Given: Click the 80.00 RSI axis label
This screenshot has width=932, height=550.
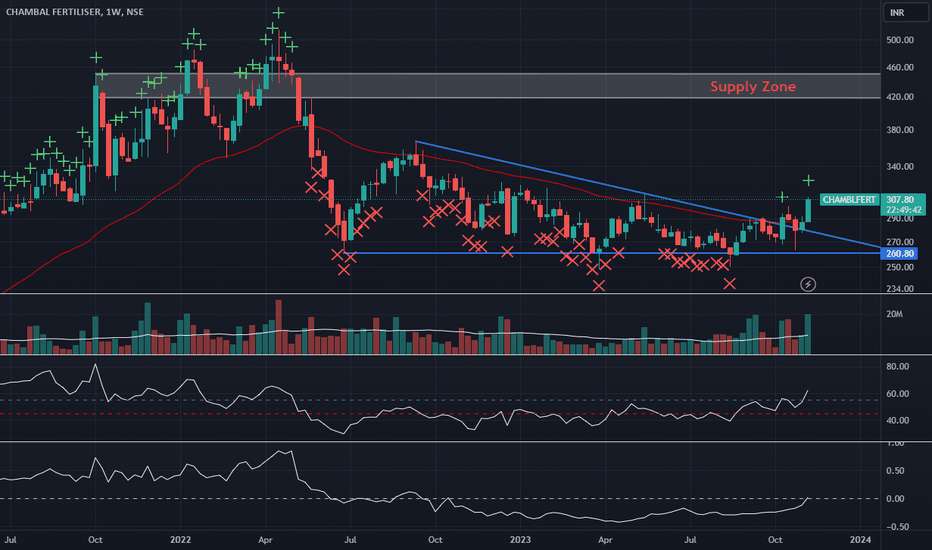Looking at the screenshot, I should (x=898, y=367).
